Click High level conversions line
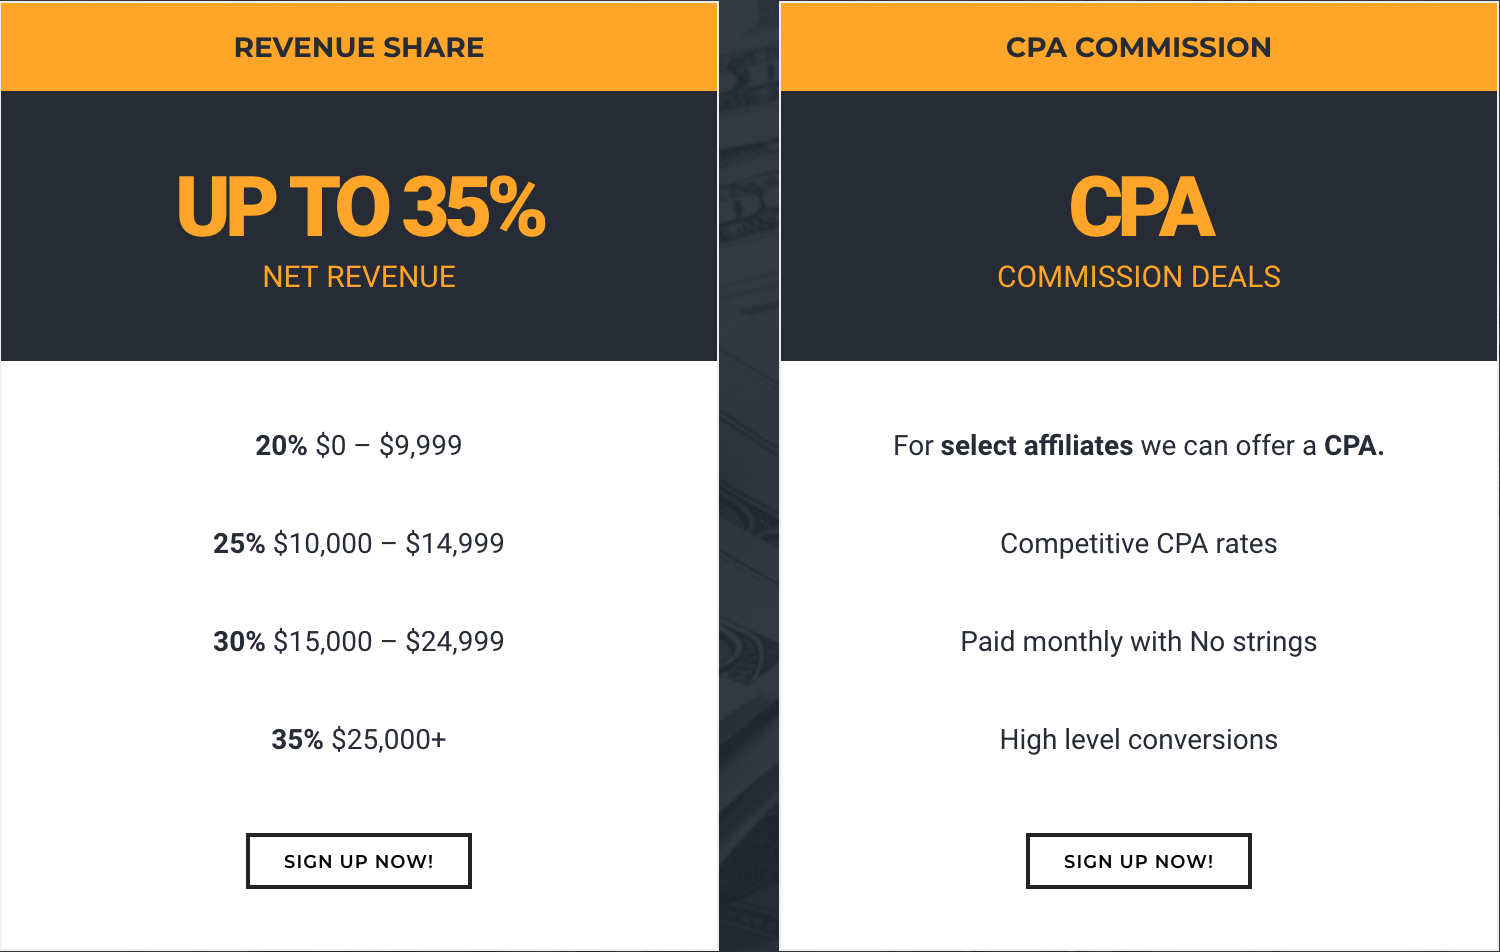1500x952 pixels. pos(1139,740)
